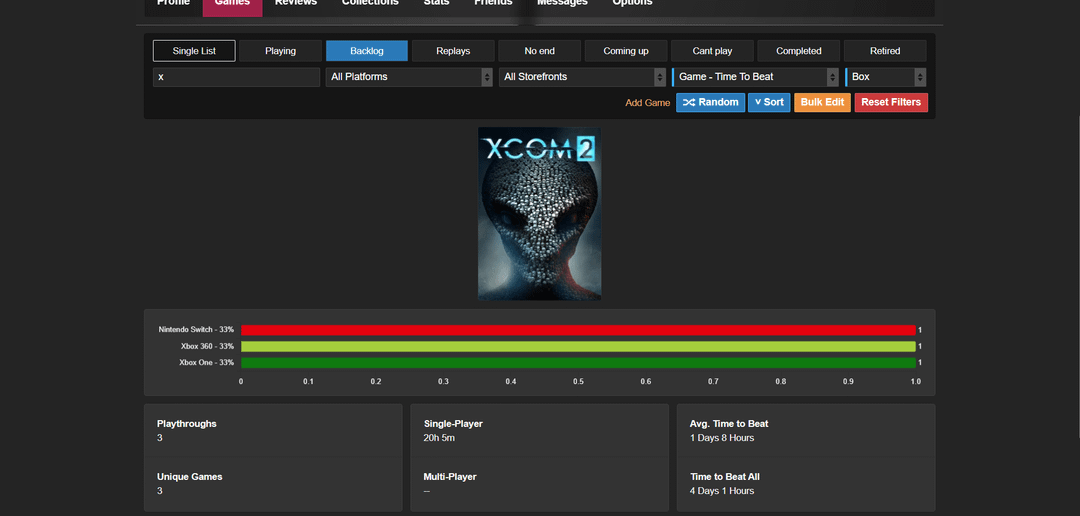Toggle the Replays filter
Viewport: 1080px width, 516px height.
pos(453,51)
